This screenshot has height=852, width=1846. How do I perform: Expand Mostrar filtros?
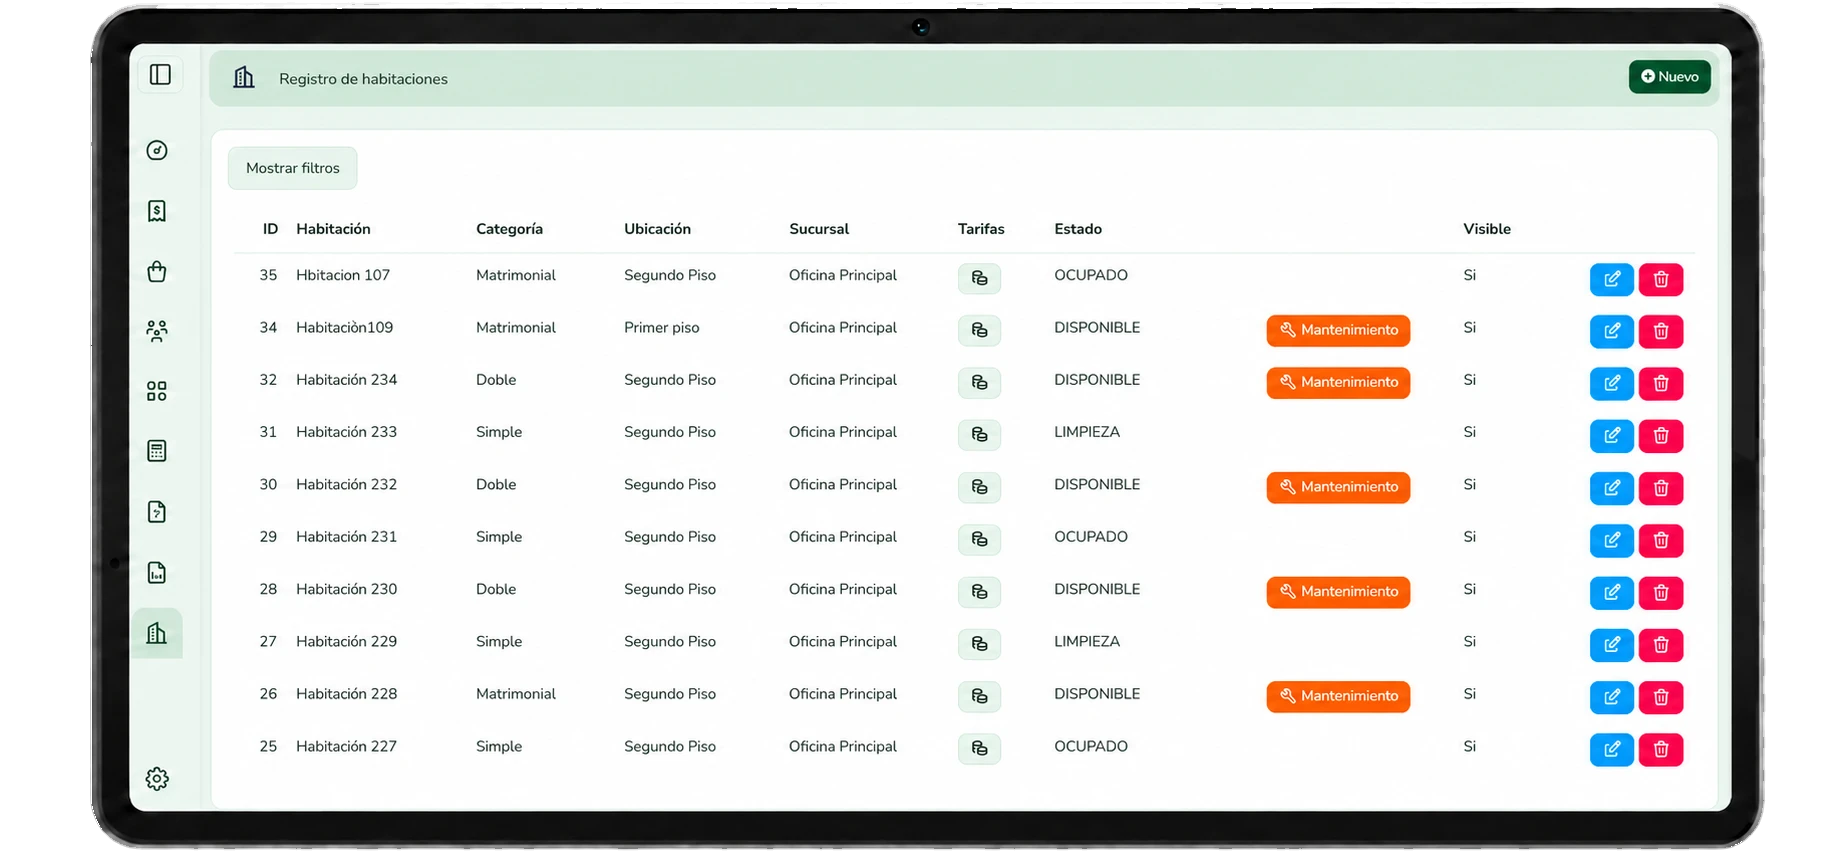click(x=292, y=168)
